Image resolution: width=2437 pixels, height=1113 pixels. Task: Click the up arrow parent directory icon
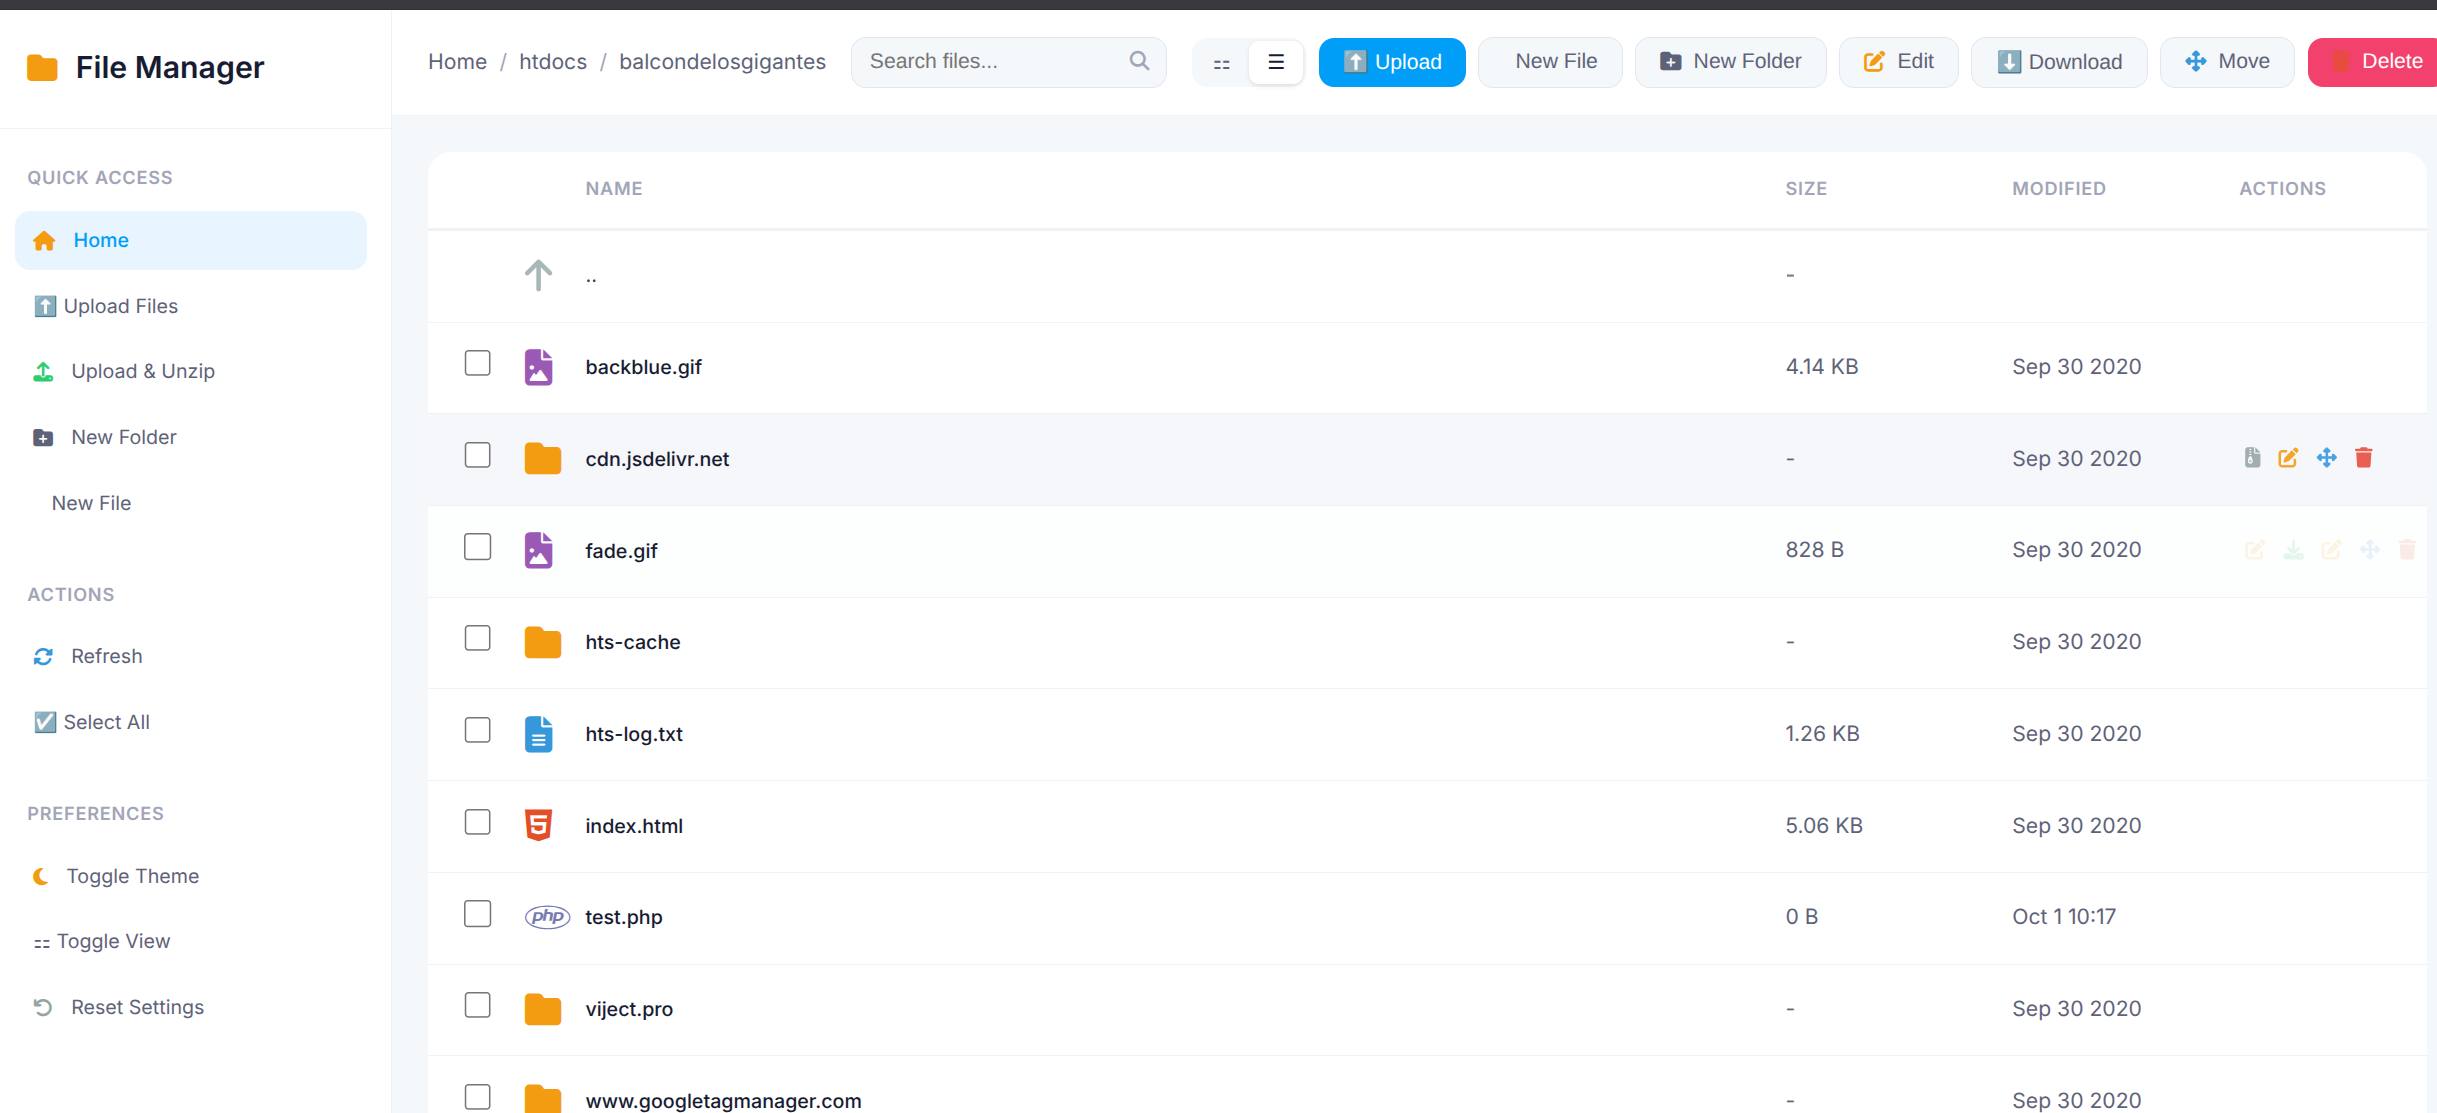click(538, 275)
